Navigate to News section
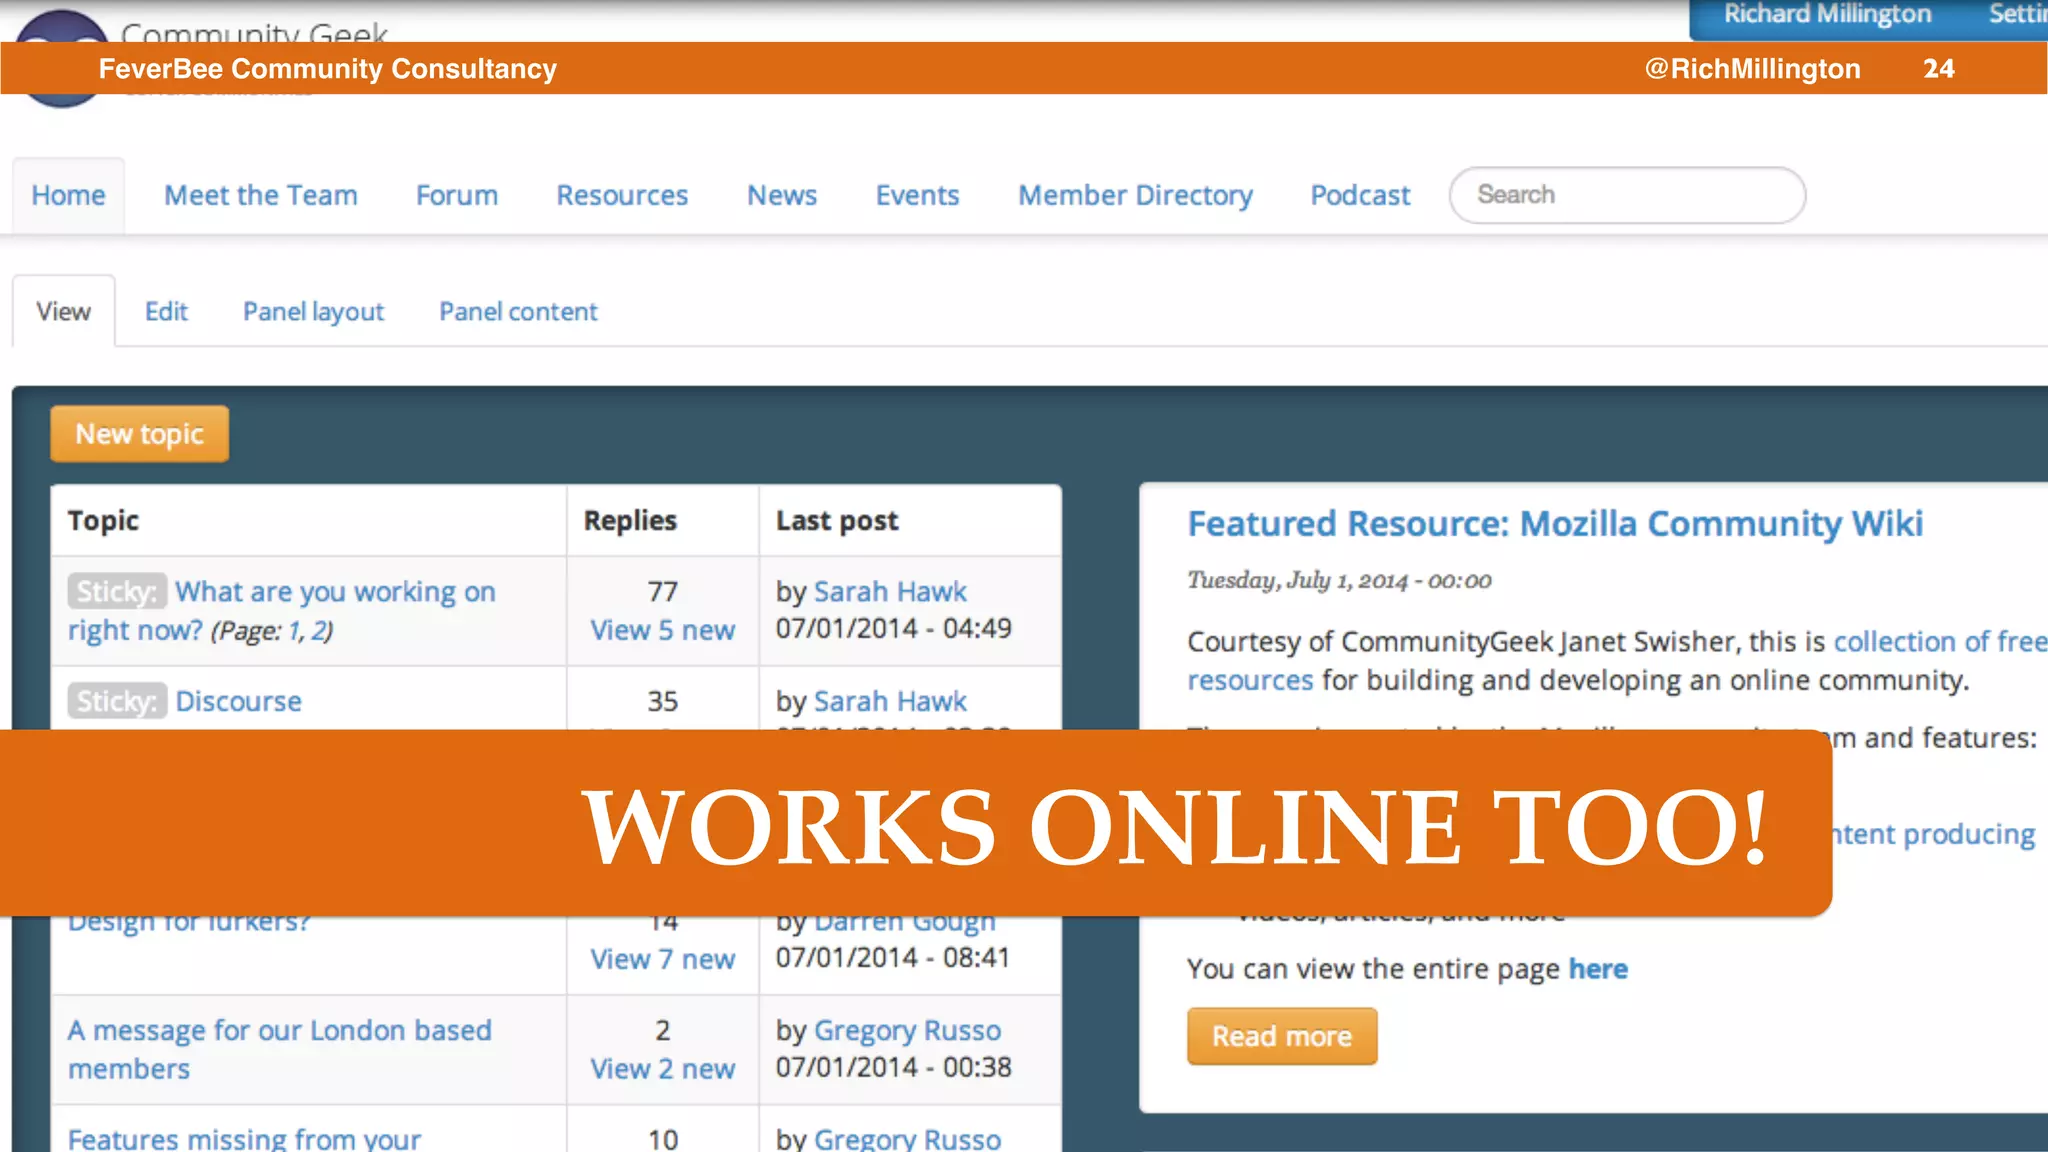The height and width of the screenshot is (1152, 2048). tap(782, 195)
